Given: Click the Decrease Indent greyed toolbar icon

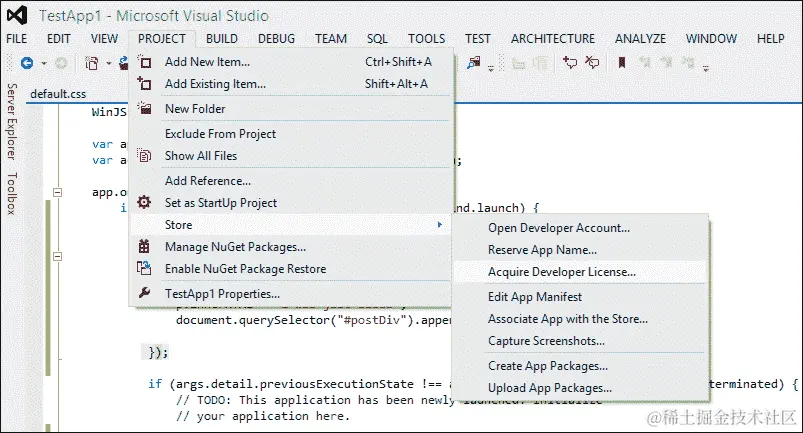Looking at the screenshot, I should coord(518,63).
